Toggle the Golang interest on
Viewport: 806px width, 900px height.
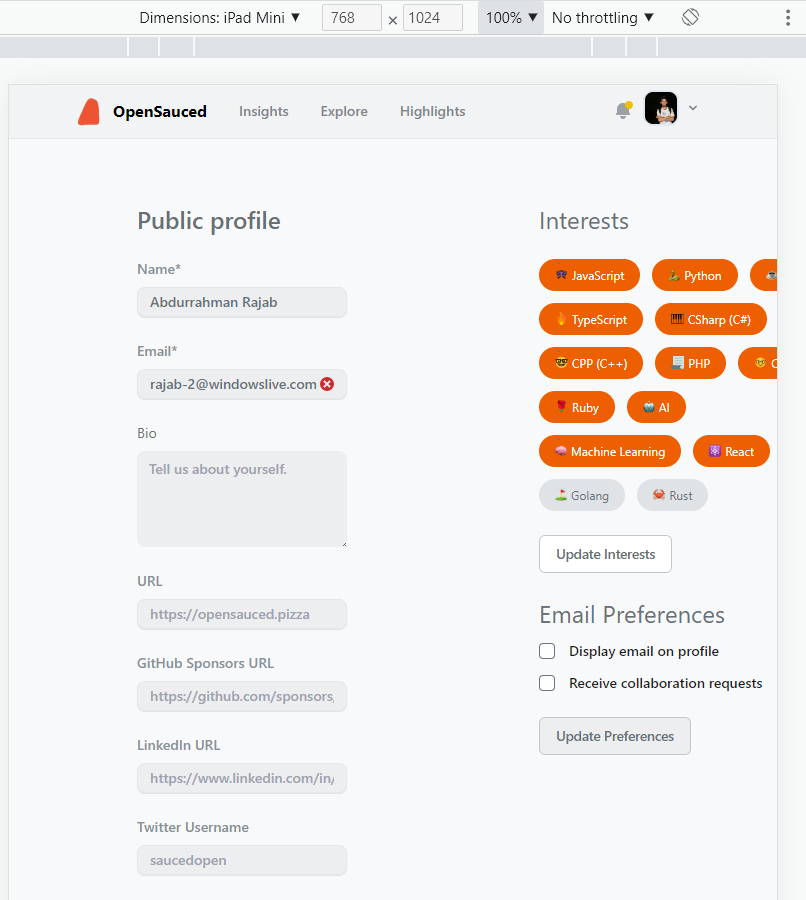pyautogui.click(x=581, y=495)
